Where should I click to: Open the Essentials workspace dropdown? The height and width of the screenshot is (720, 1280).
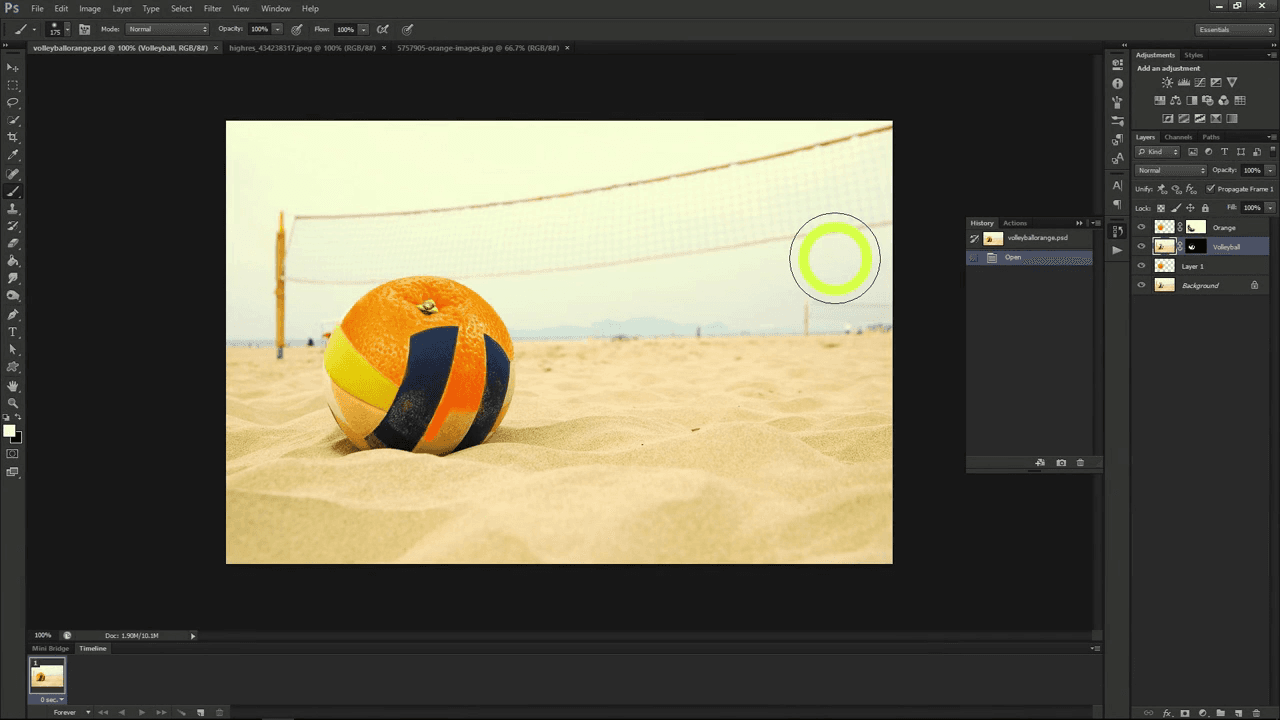(x=1236, y=30)
